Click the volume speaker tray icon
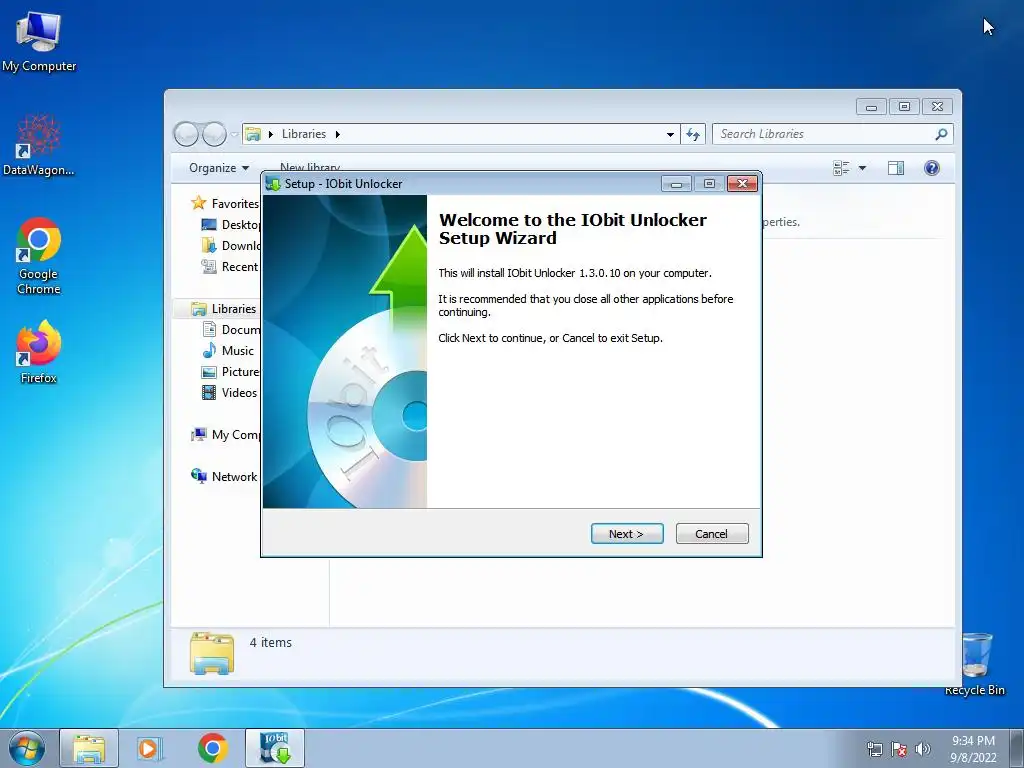Viewport: 1024px width, 768px height. point(923,749)
